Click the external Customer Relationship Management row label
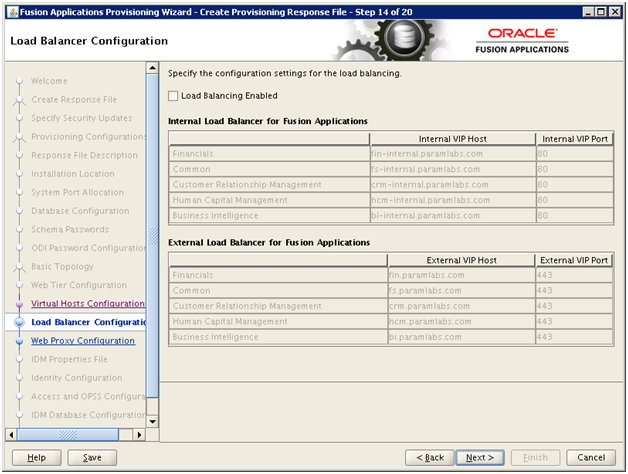The width and height of the screenshot is (628, 474). coord(247,306)
